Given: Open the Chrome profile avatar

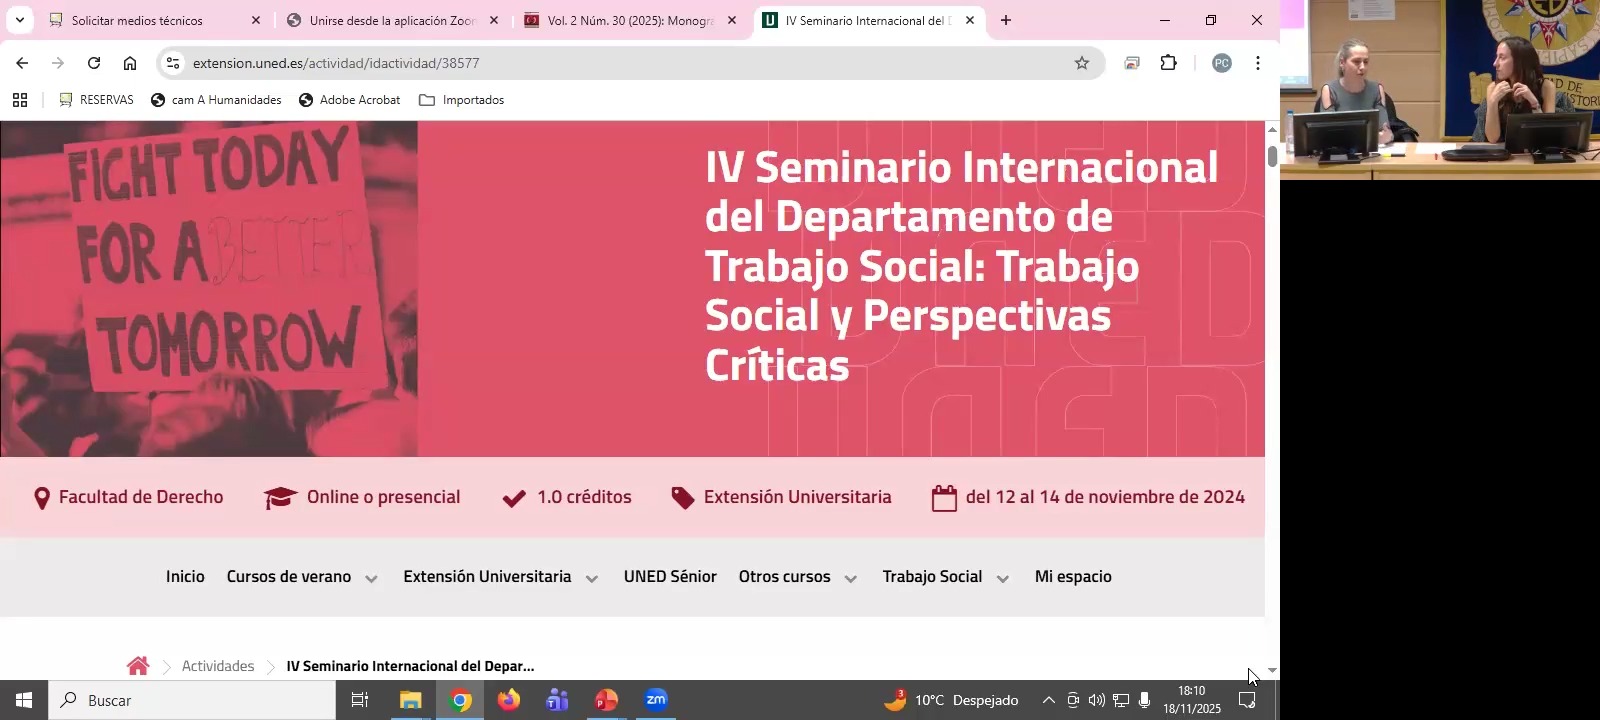Looking at the screenshot, I should [x=1221, y=63].
